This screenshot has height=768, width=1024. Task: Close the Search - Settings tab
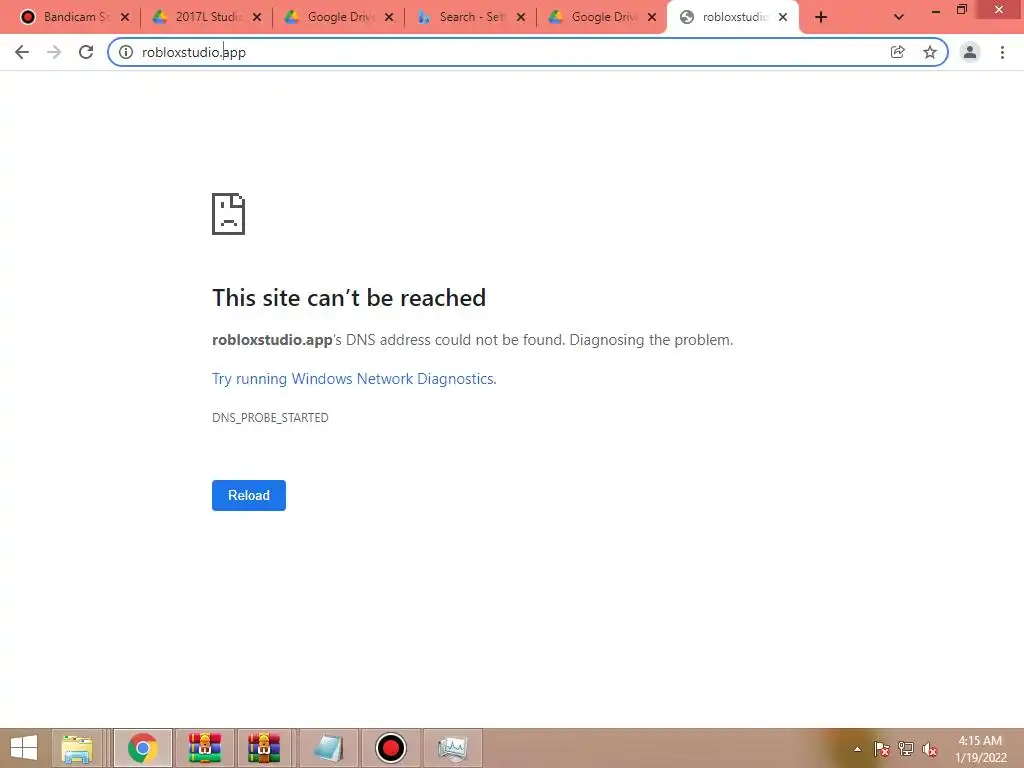[x=520, y=18]
